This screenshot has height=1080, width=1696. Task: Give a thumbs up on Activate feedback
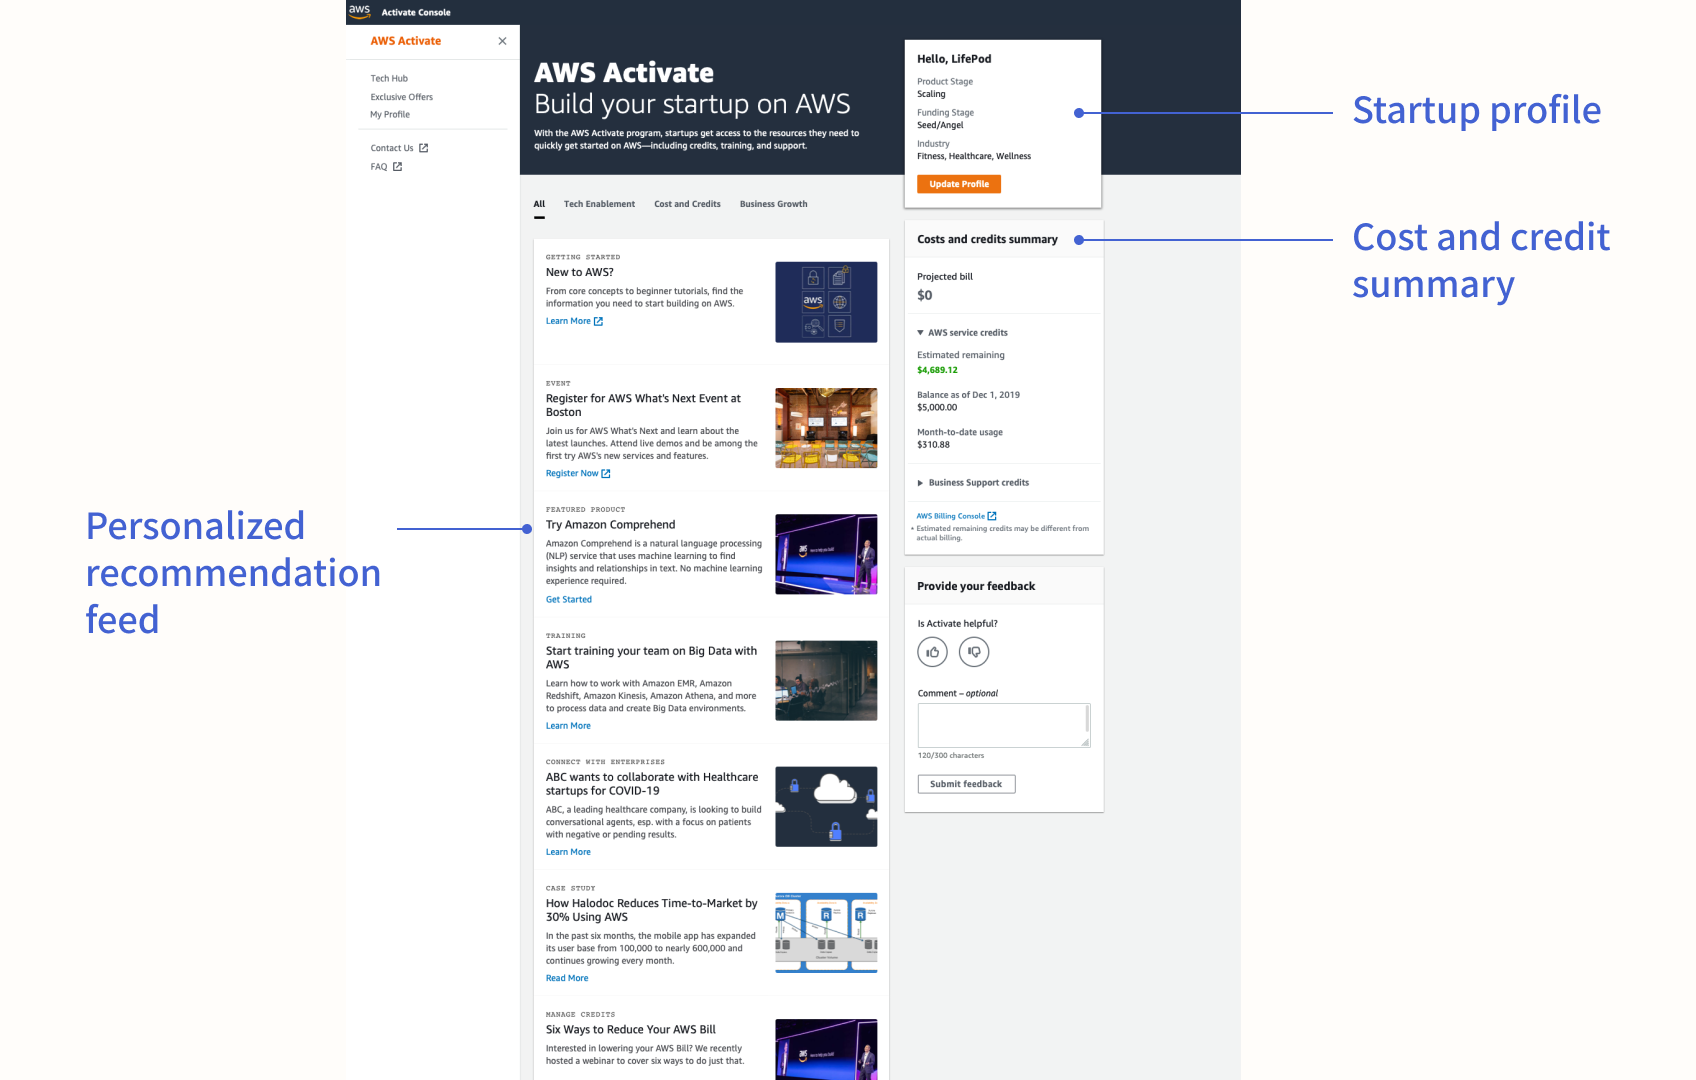[932, 651]
